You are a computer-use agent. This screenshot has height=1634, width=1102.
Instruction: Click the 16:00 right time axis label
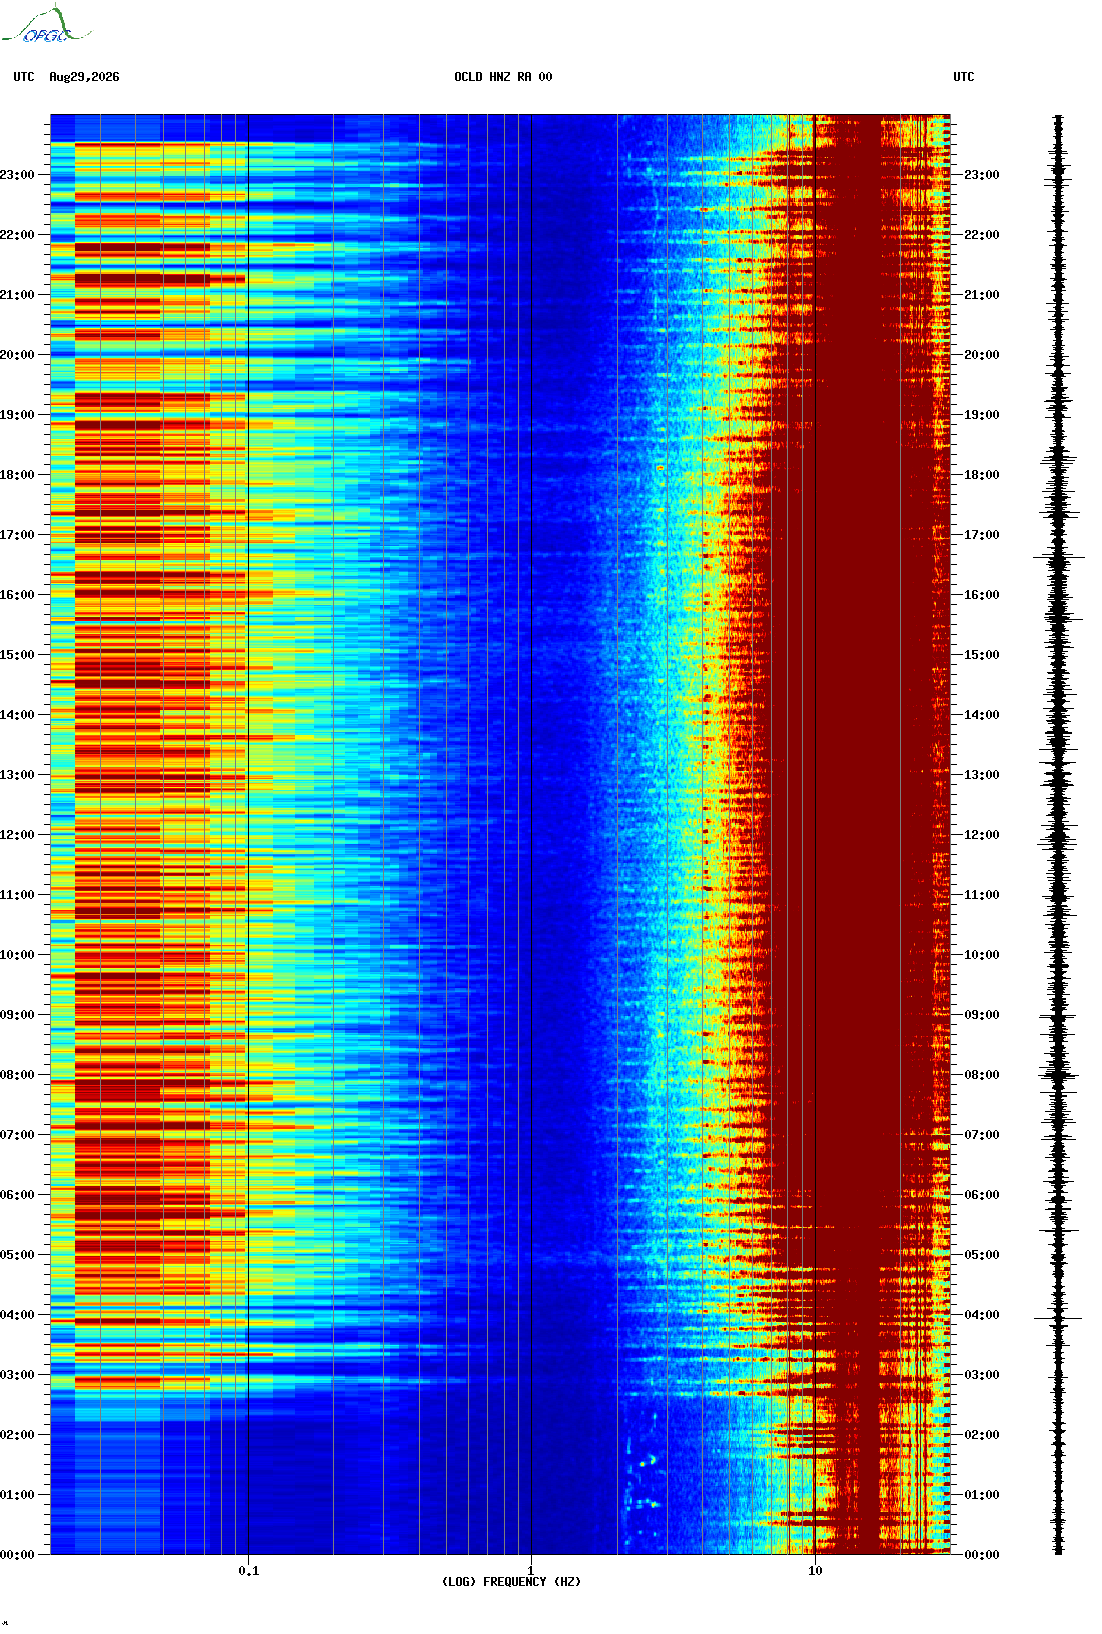981,595
